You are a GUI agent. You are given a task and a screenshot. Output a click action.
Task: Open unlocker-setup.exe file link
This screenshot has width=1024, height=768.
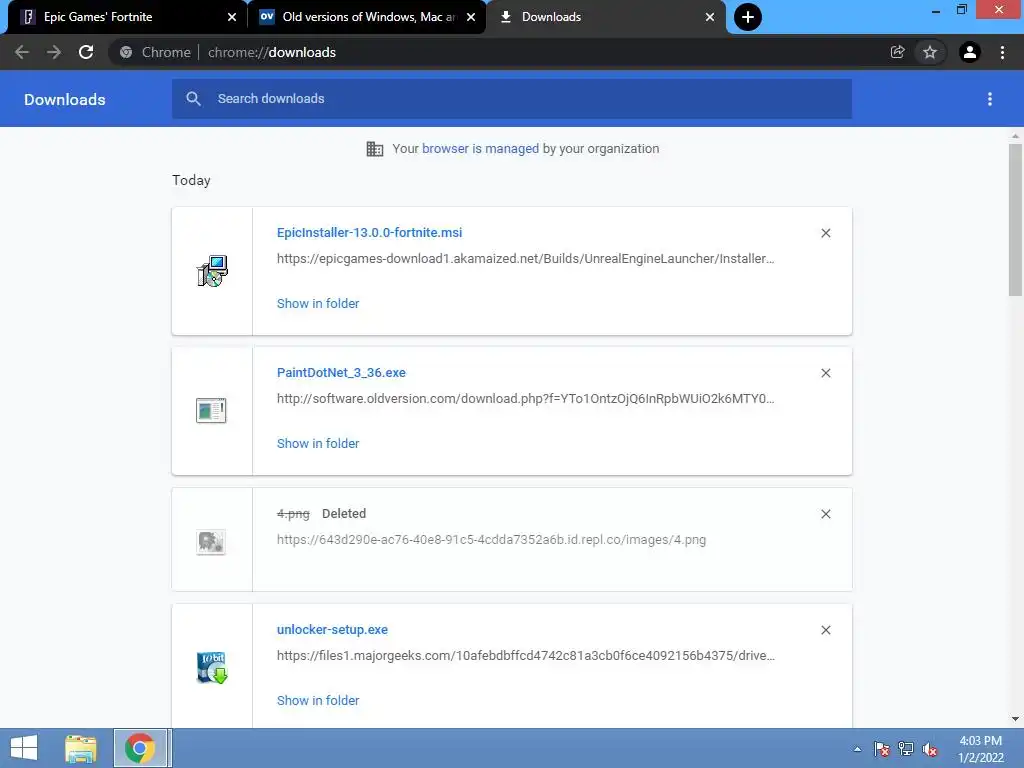point(332,630)
